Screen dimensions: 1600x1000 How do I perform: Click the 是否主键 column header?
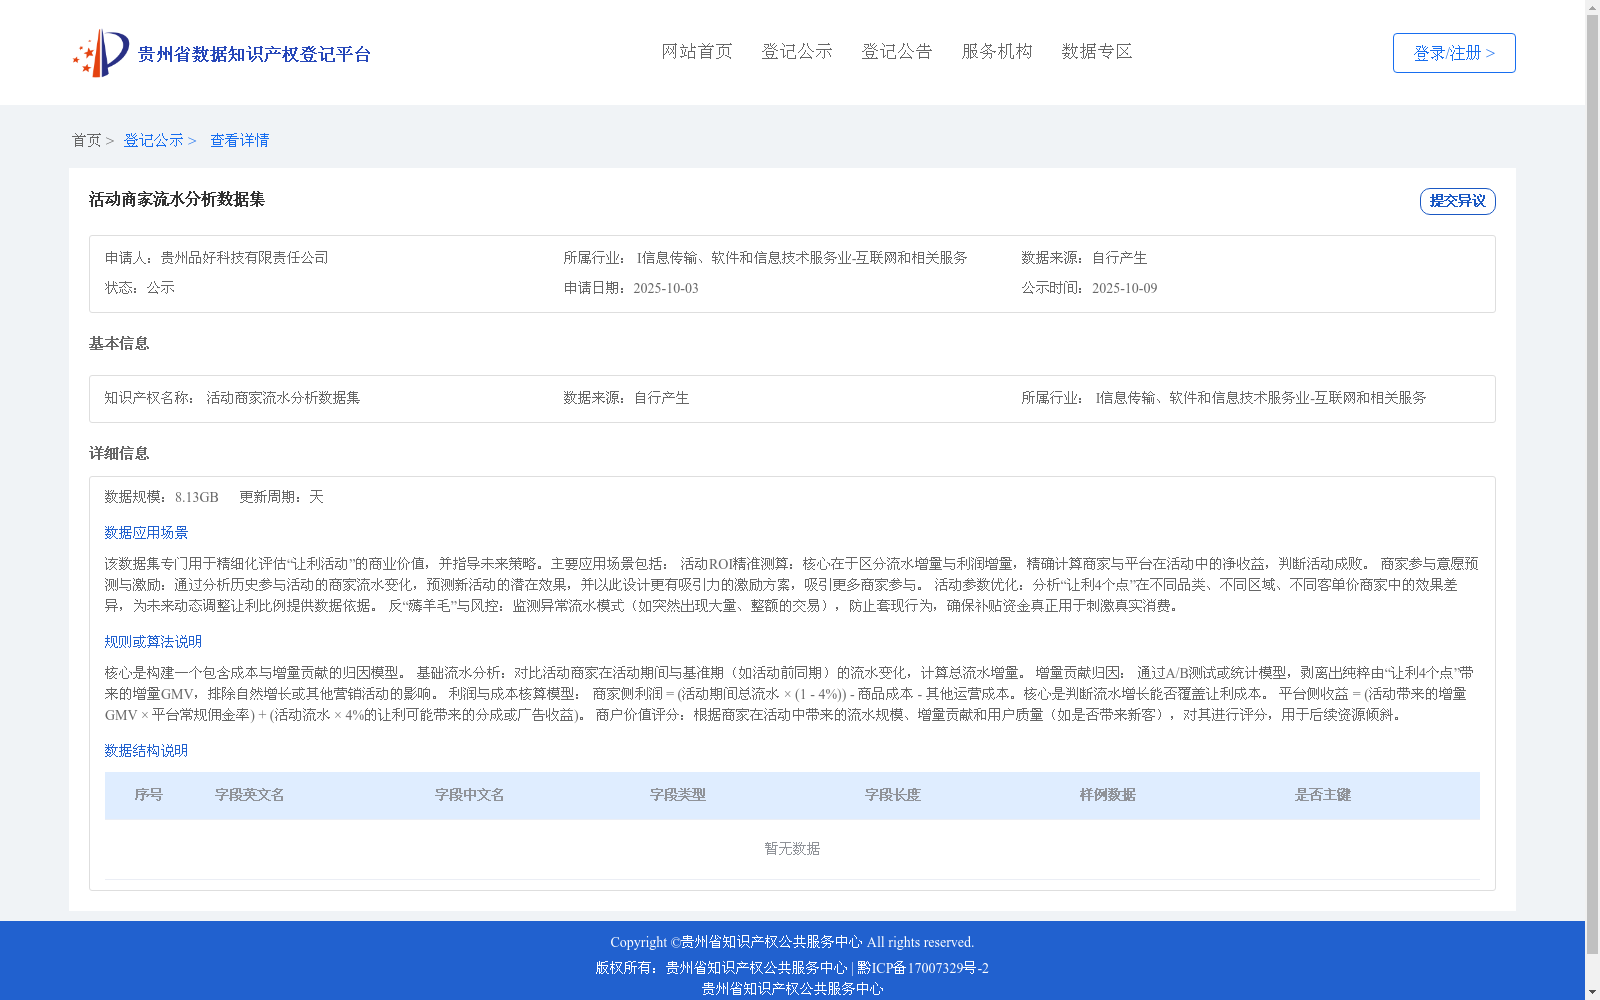tap(1323, 795)
